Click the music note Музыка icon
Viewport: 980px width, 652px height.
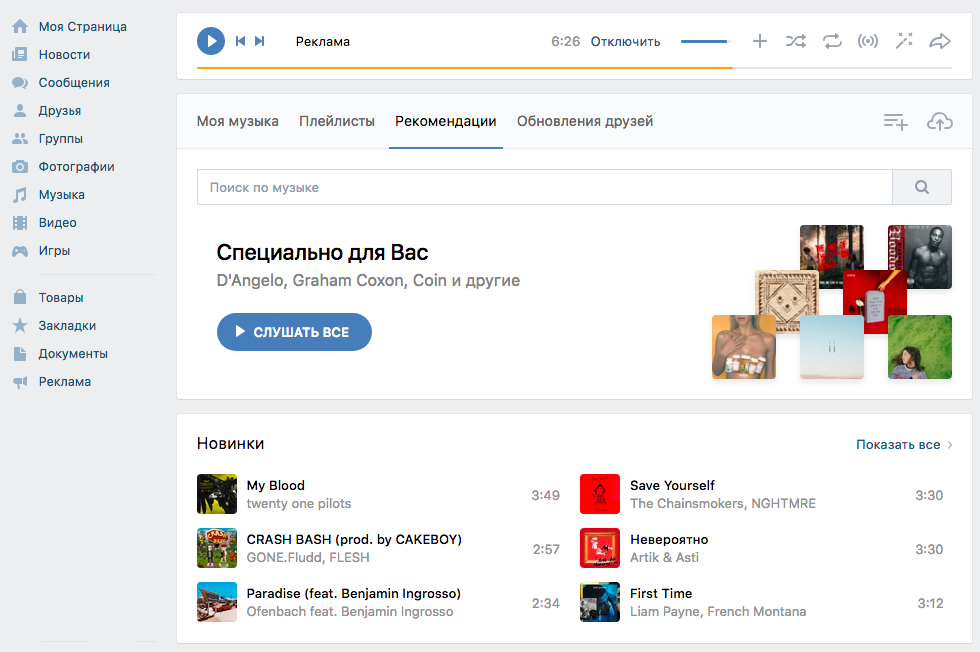[x=20, y=194]
